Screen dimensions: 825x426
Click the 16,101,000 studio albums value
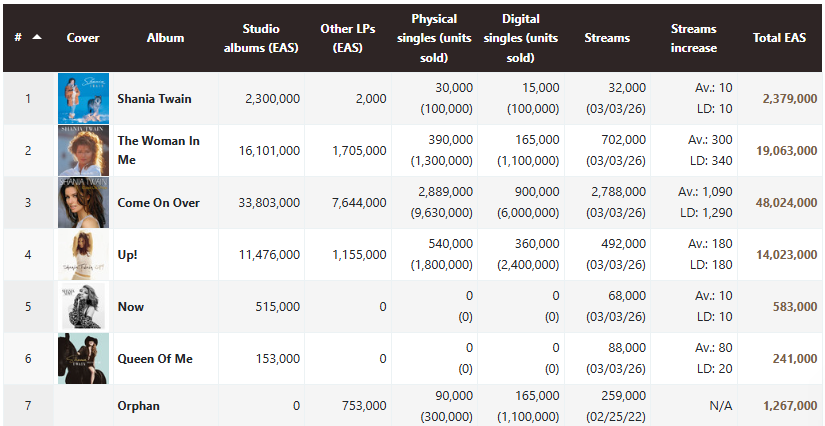269,150
